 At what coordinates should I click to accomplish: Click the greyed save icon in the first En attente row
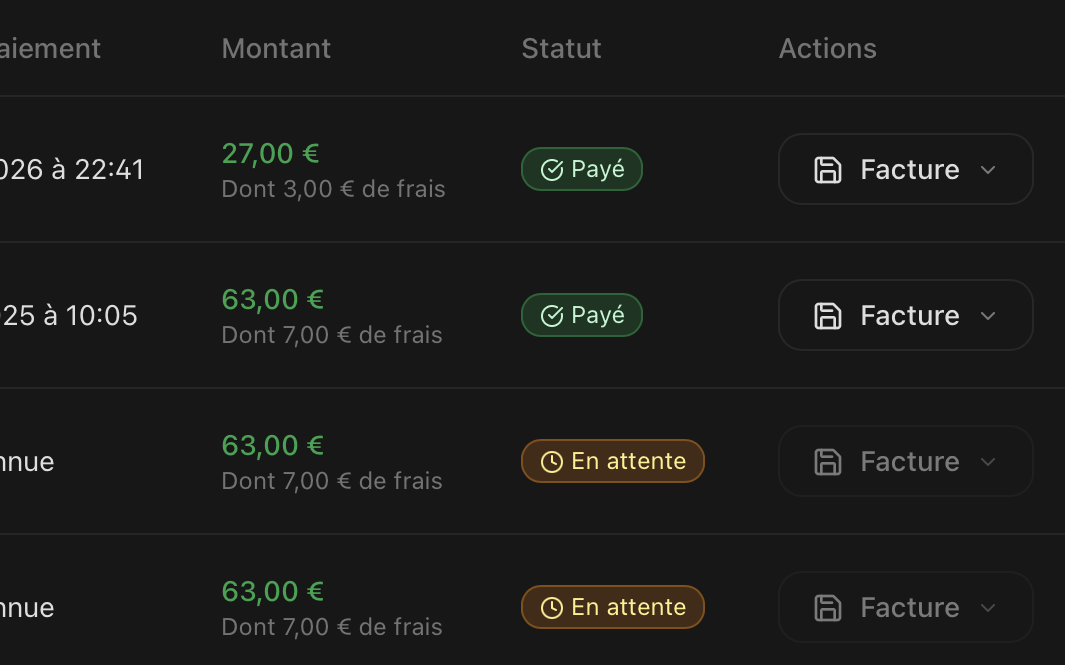click(828, 462)
